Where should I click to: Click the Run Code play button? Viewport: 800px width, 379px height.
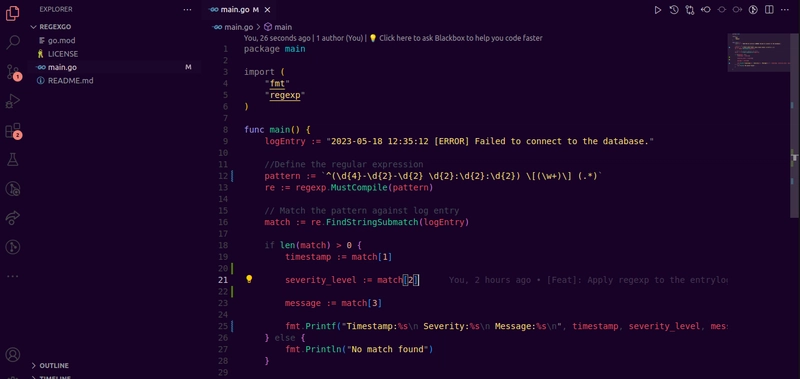658,10
